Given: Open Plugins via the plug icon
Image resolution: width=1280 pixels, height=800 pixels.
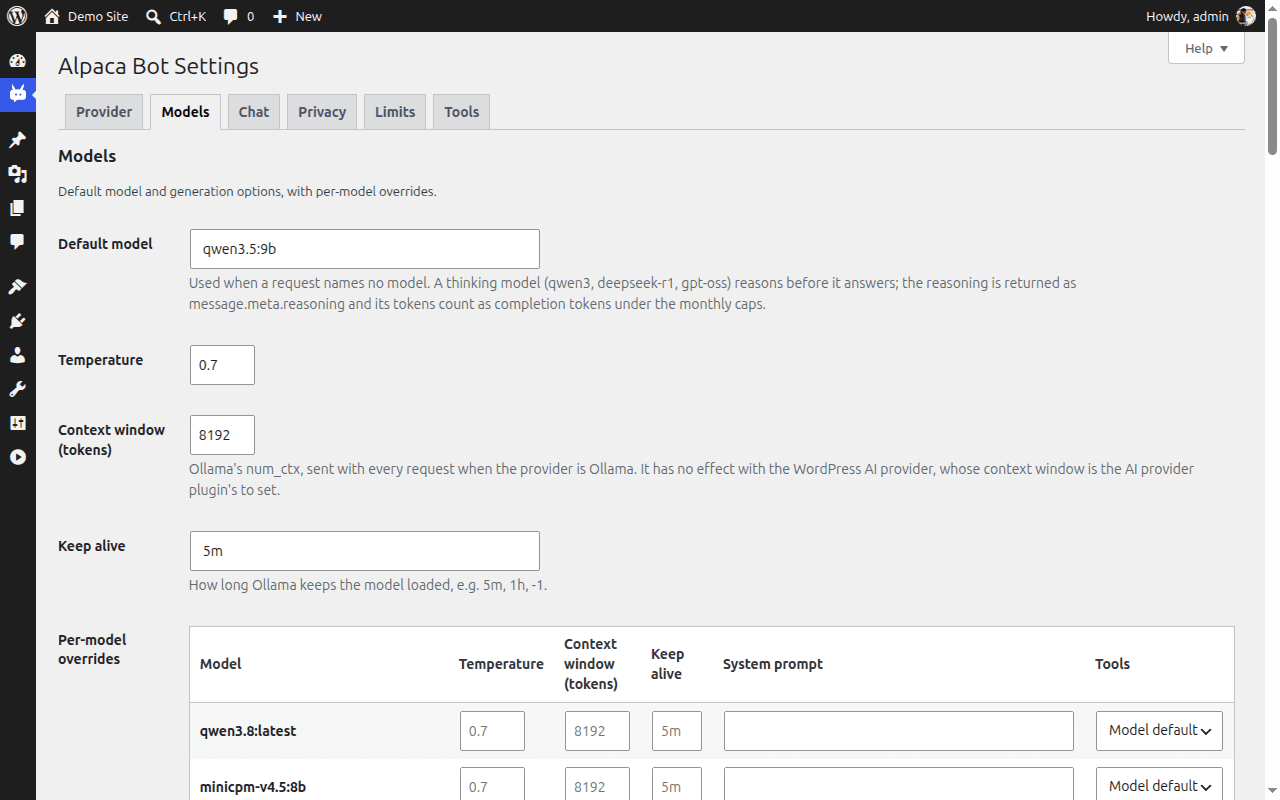Looking at the screenshot, I should pyautogui.click(x=17, y=321).
